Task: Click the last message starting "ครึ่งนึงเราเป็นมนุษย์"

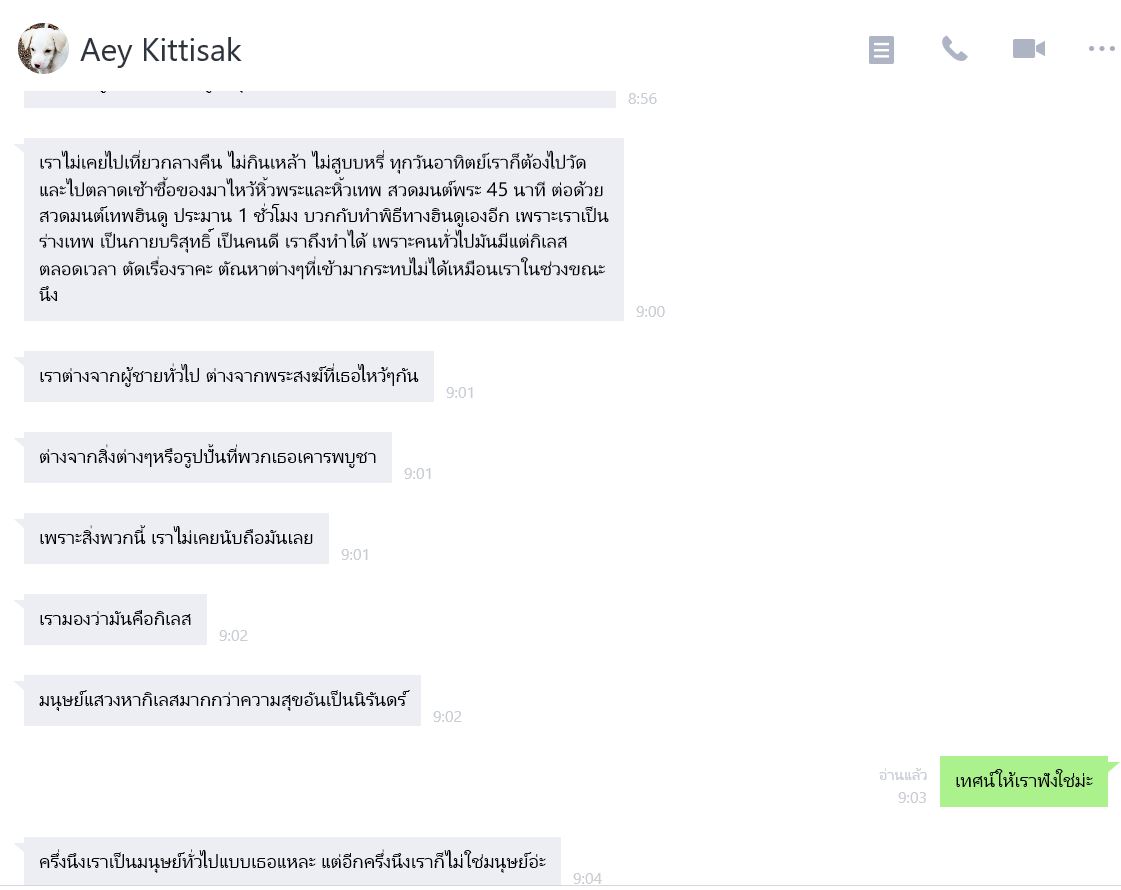Action: [x=292, y=861]
